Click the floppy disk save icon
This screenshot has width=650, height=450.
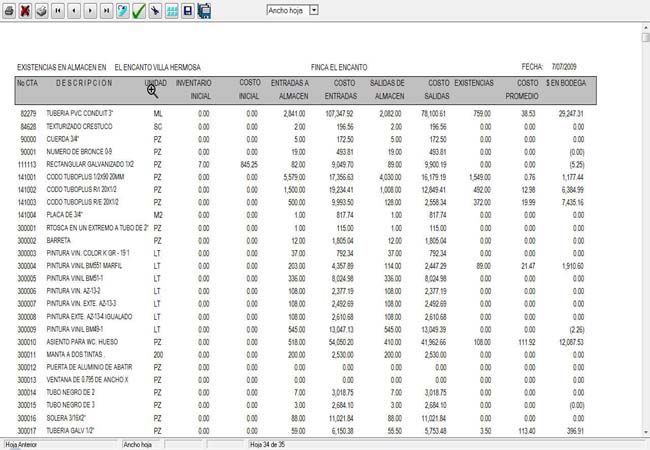188,11
